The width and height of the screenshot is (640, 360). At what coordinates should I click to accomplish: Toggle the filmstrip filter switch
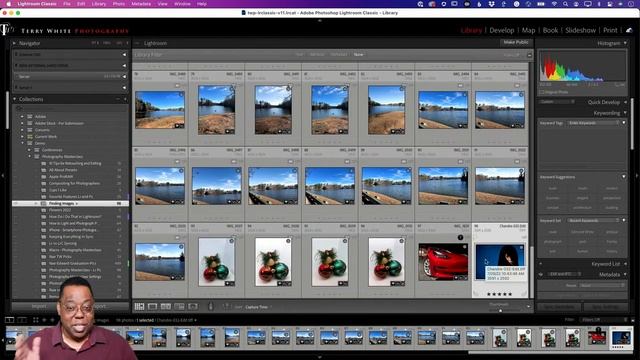pyautogui.click(x=633, y=320)
